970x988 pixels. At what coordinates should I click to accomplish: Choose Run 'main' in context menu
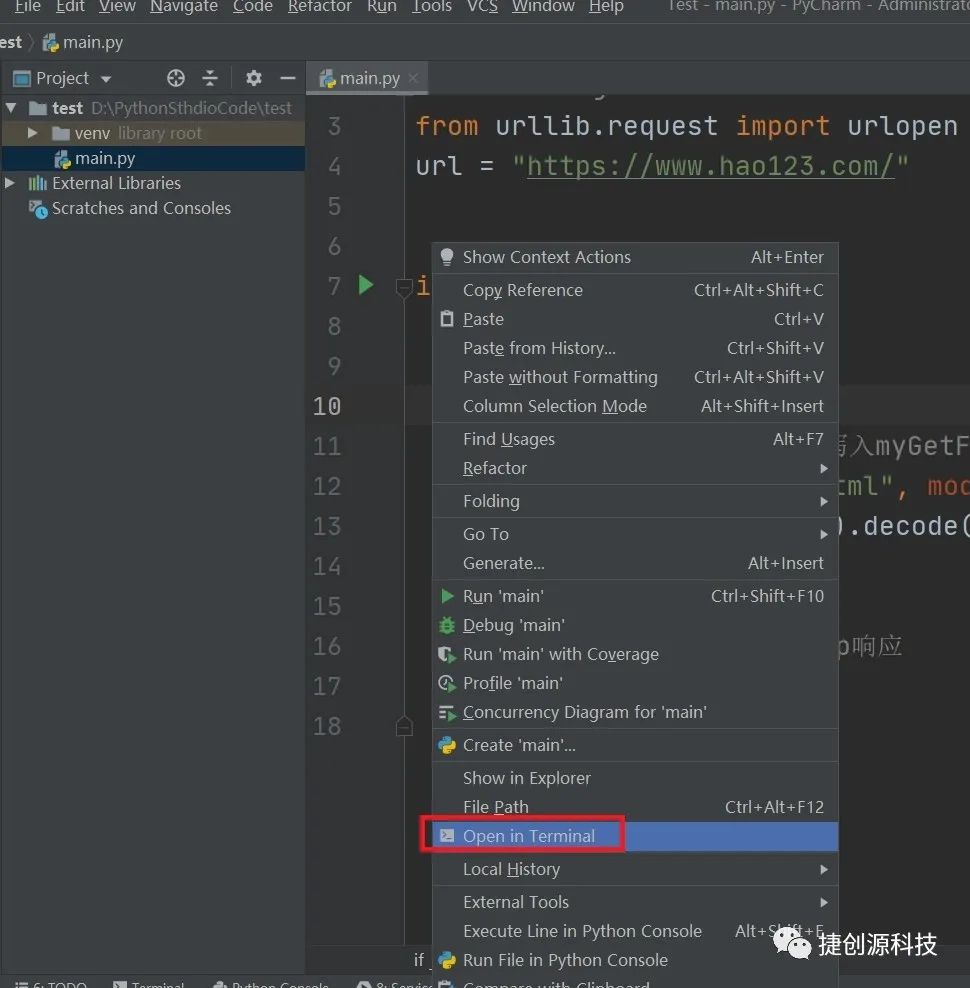635,596
